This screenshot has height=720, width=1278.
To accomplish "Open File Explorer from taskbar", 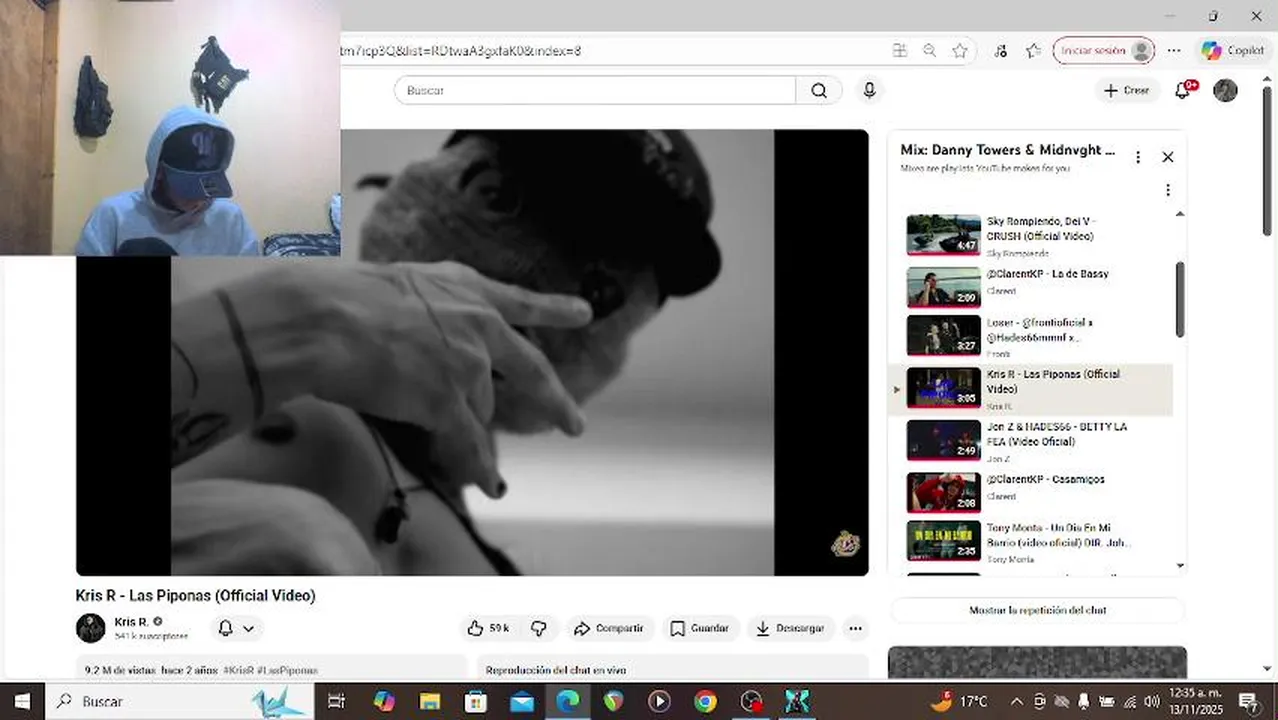I will click(430, 702).
